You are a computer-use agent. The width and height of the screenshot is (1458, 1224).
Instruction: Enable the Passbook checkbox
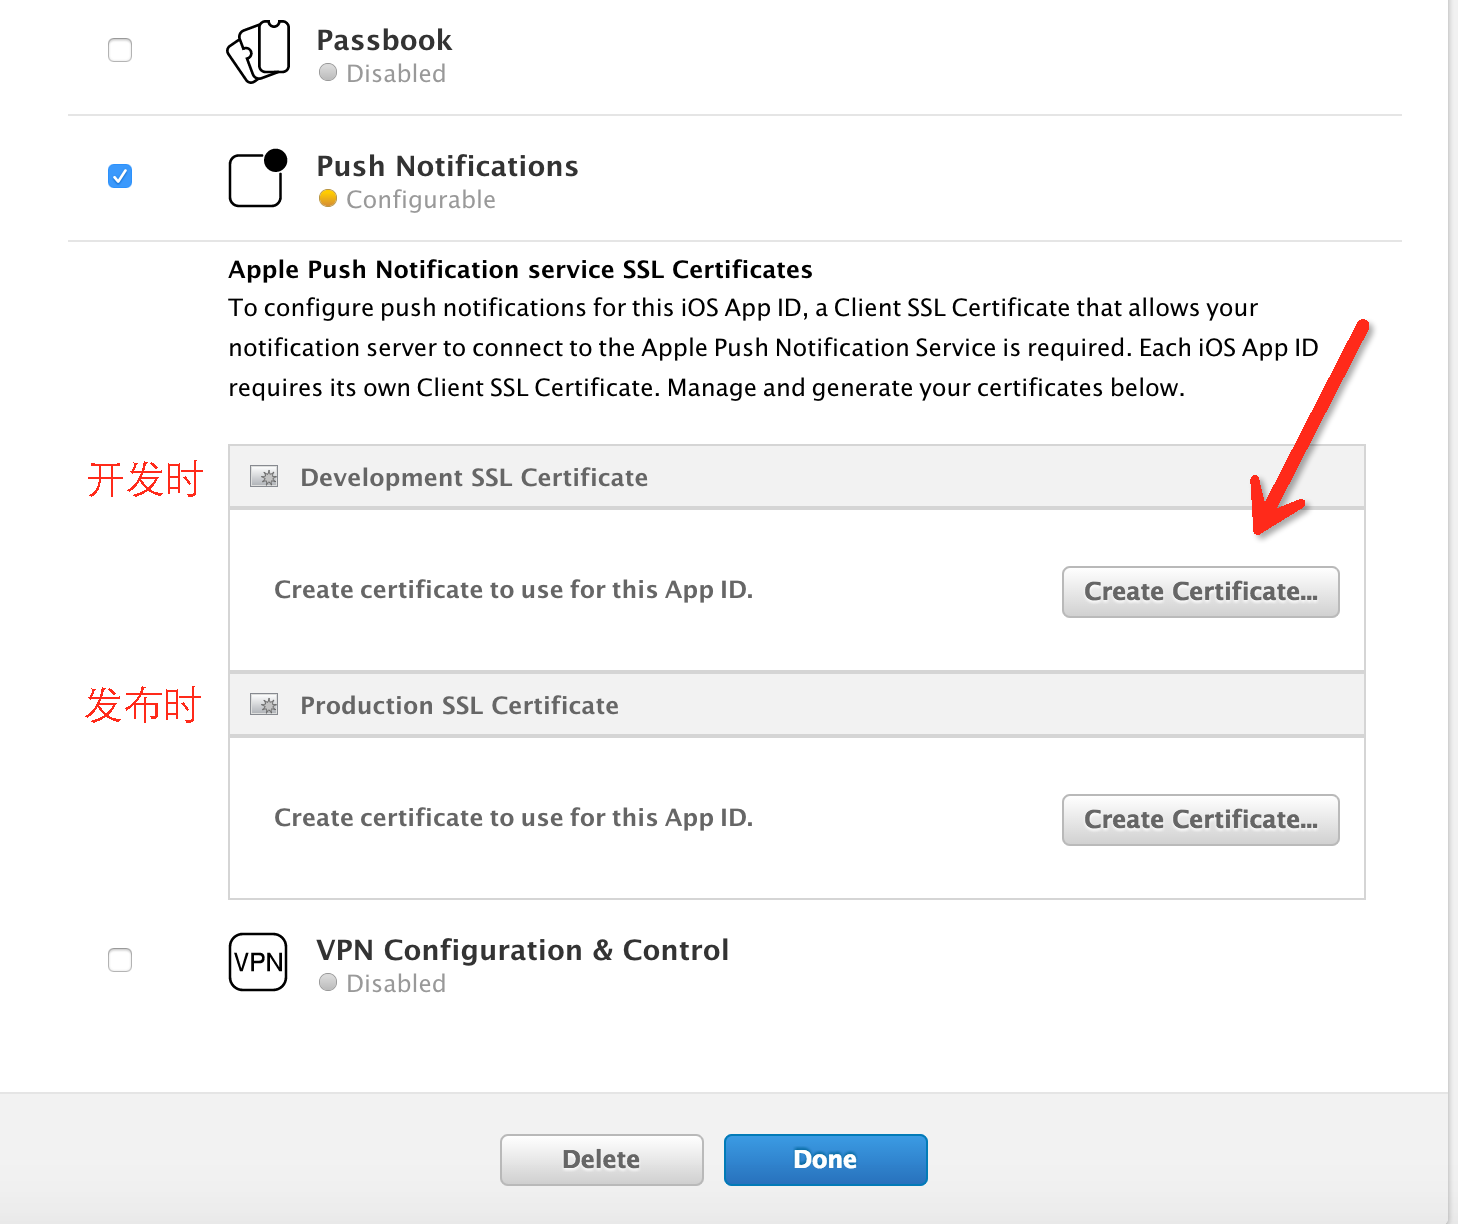[x=120, y=50]
